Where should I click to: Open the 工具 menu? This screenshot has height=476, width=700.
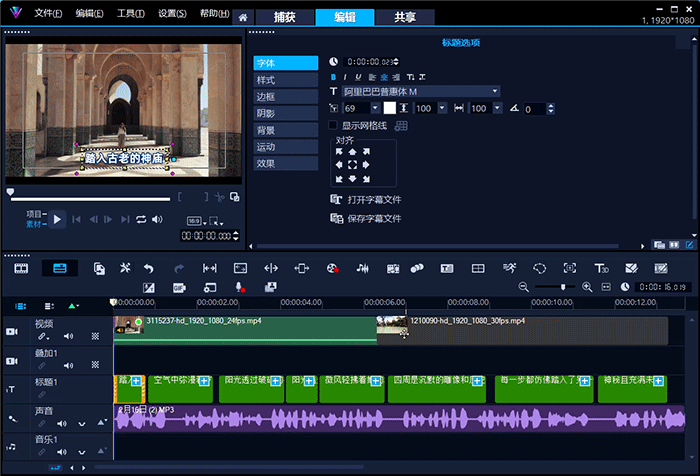click(x=130, y=13)
